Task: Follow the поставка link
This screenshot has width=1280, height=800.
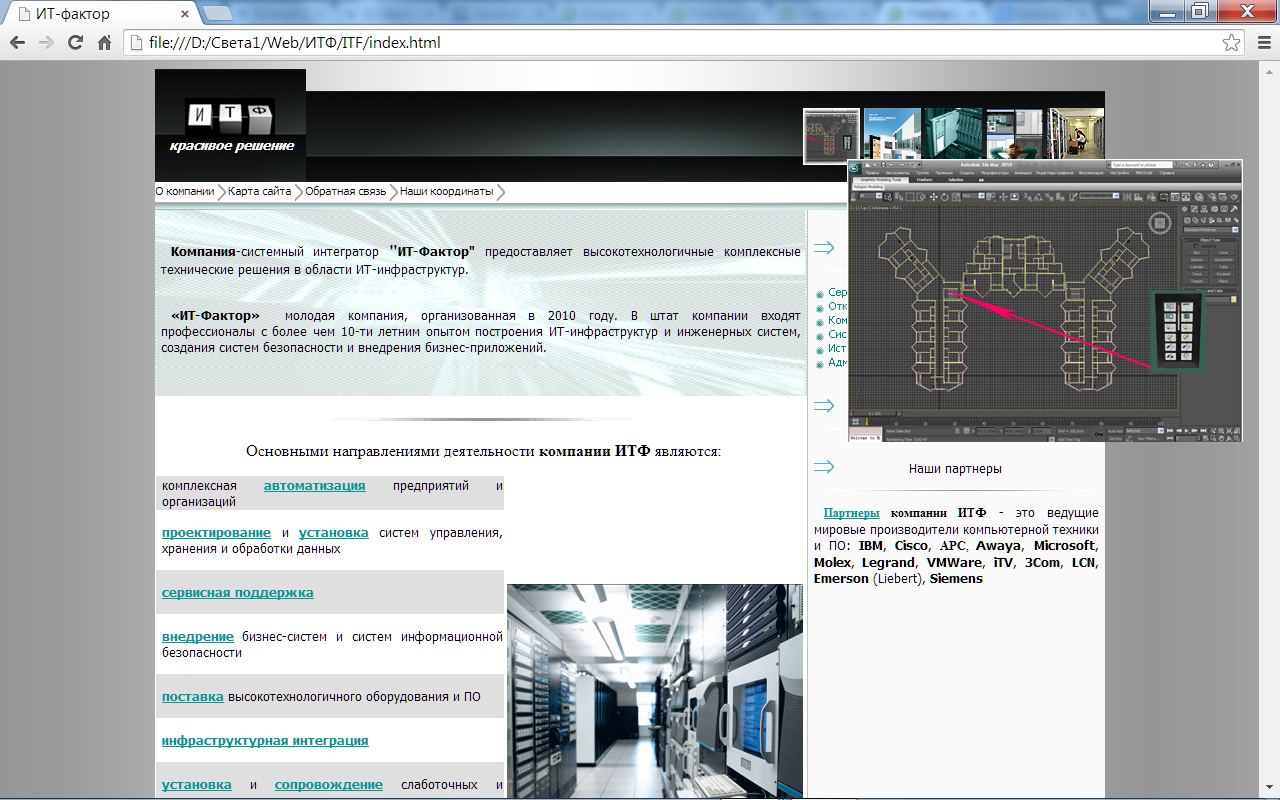Action: point(193,697)
